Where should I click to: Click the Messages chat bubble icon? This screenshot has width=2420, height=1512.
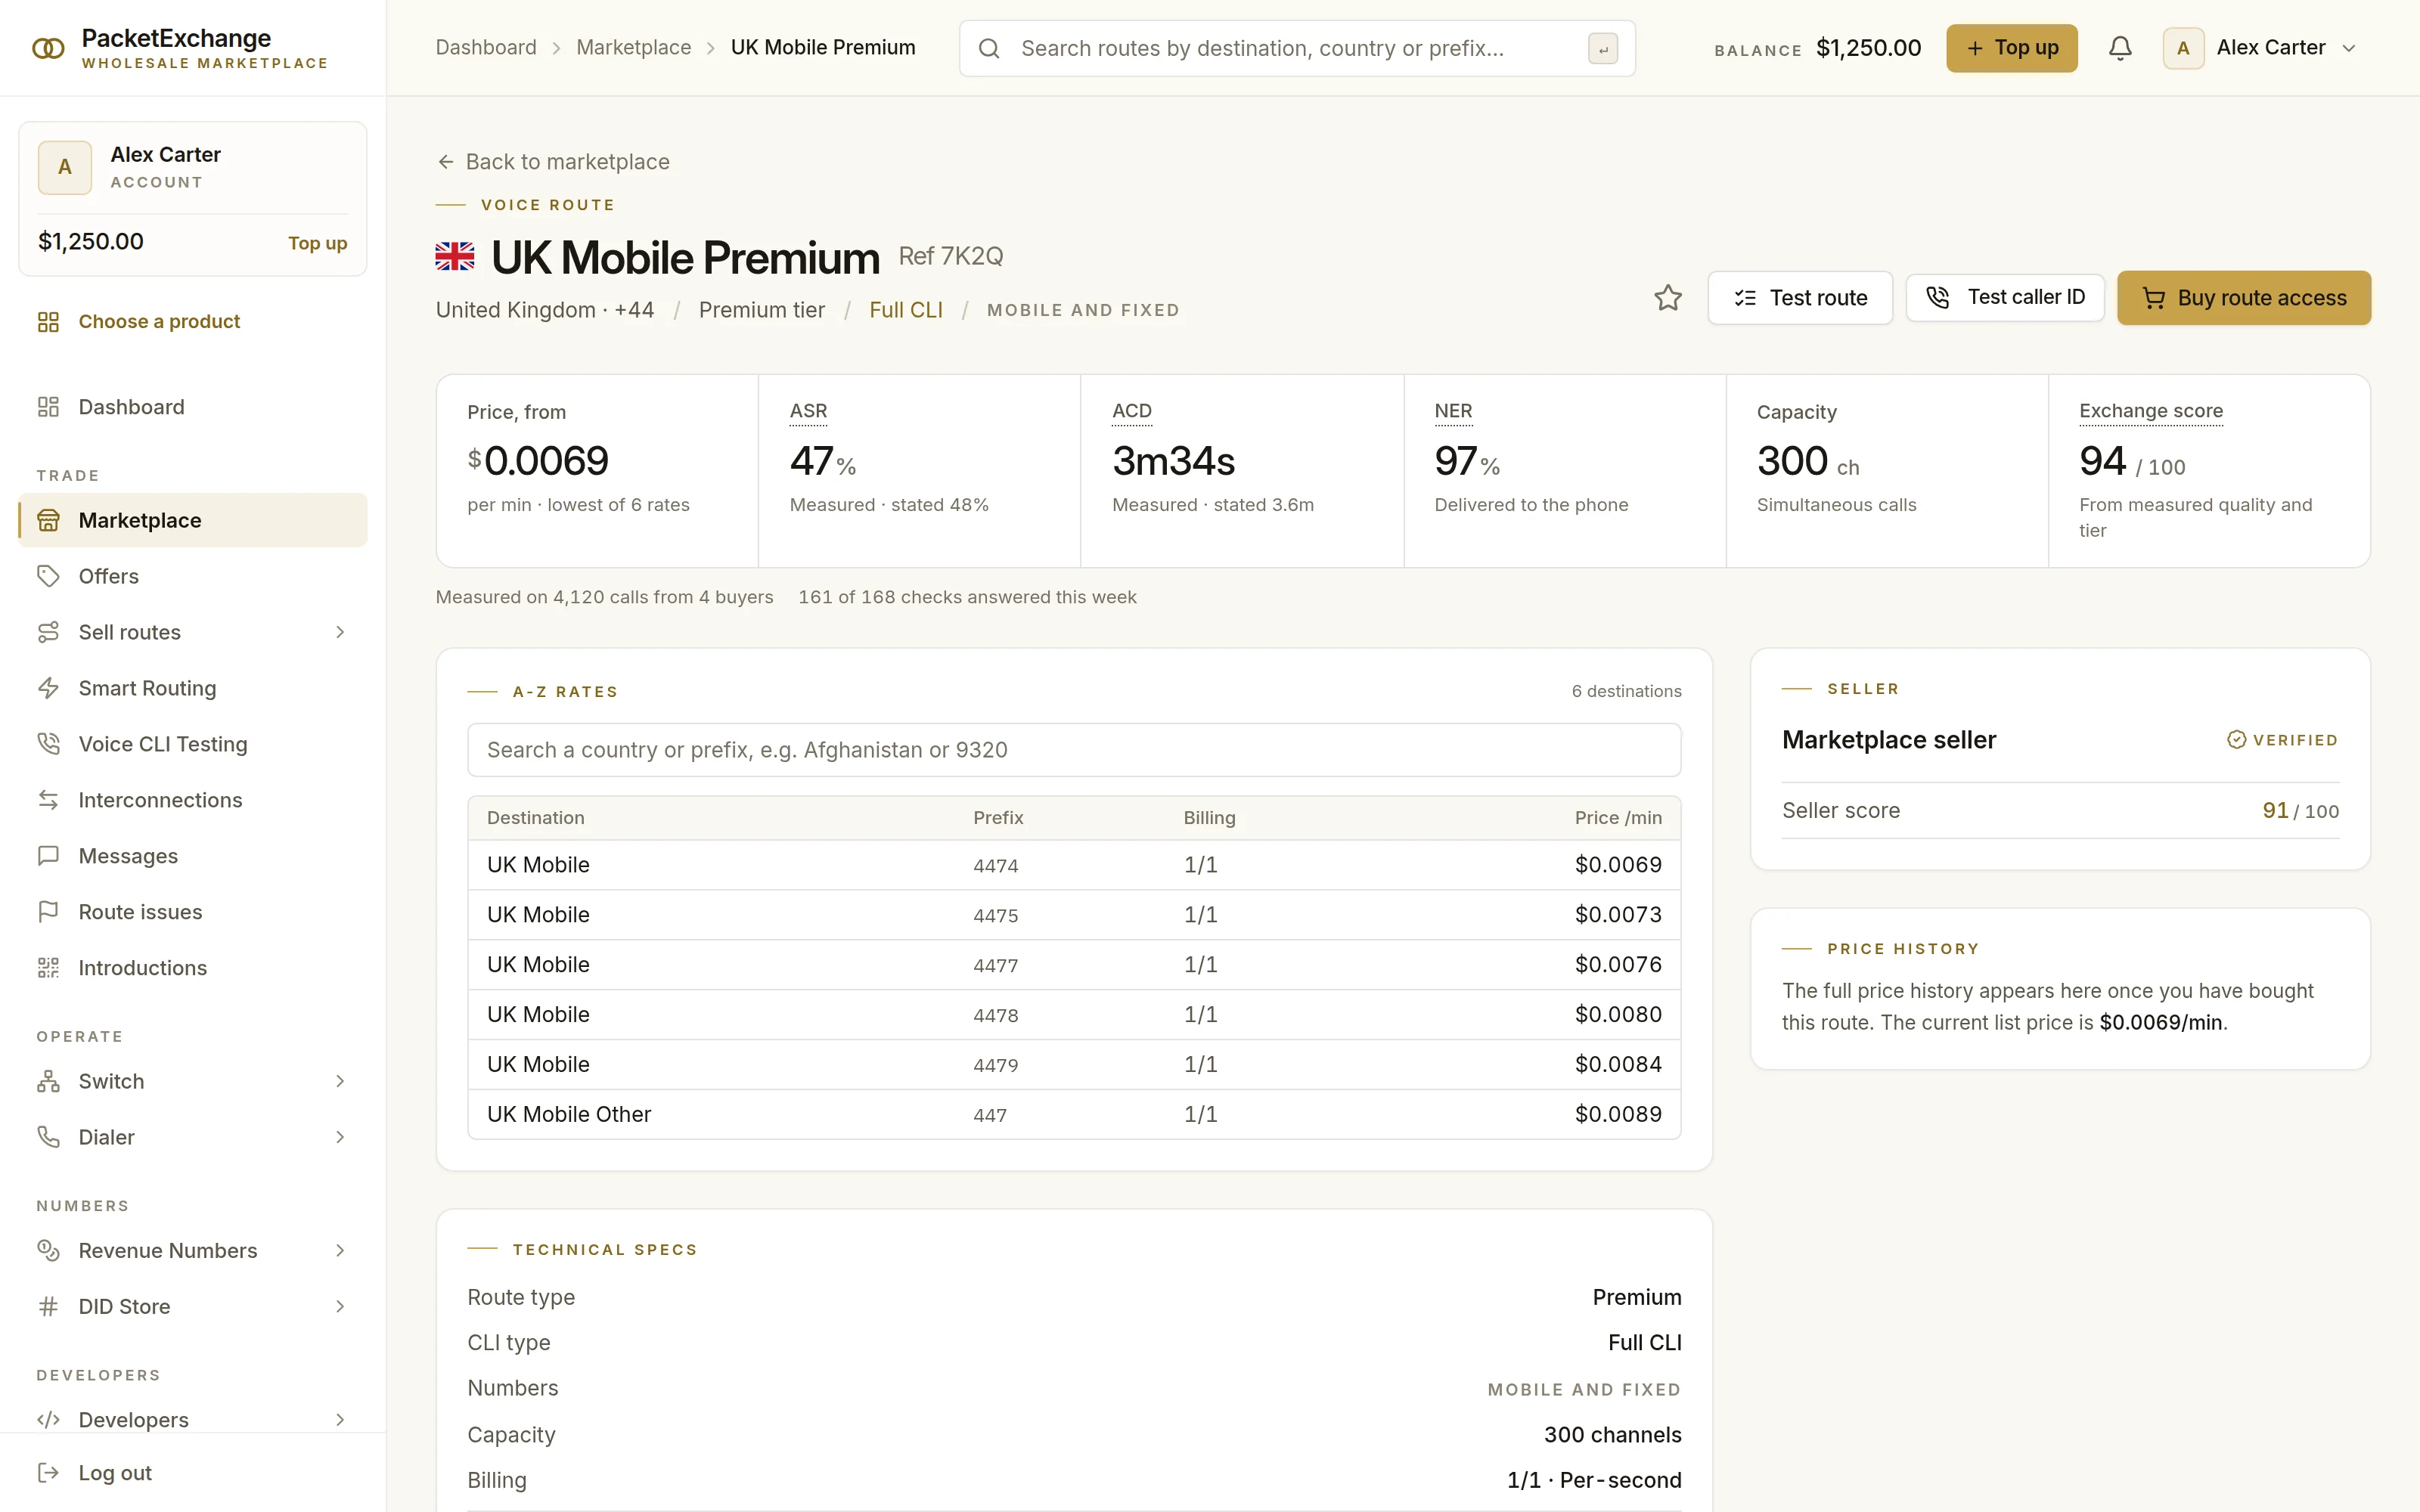tap(48, 856)
